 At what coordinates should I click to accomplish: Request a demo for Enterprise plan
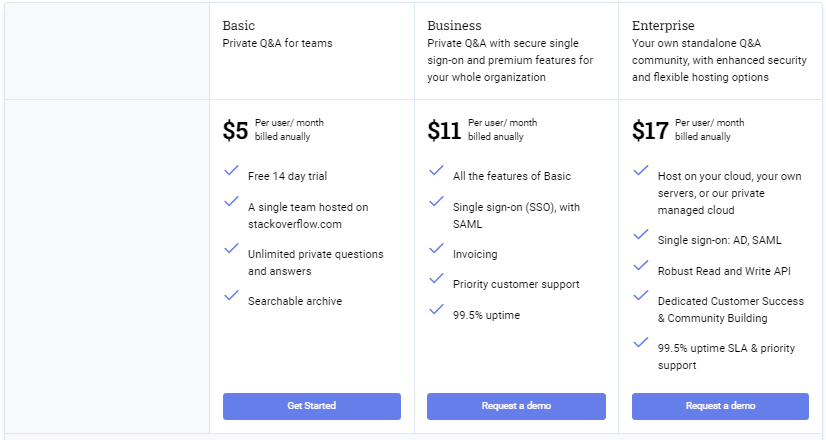tap(720, 406)
